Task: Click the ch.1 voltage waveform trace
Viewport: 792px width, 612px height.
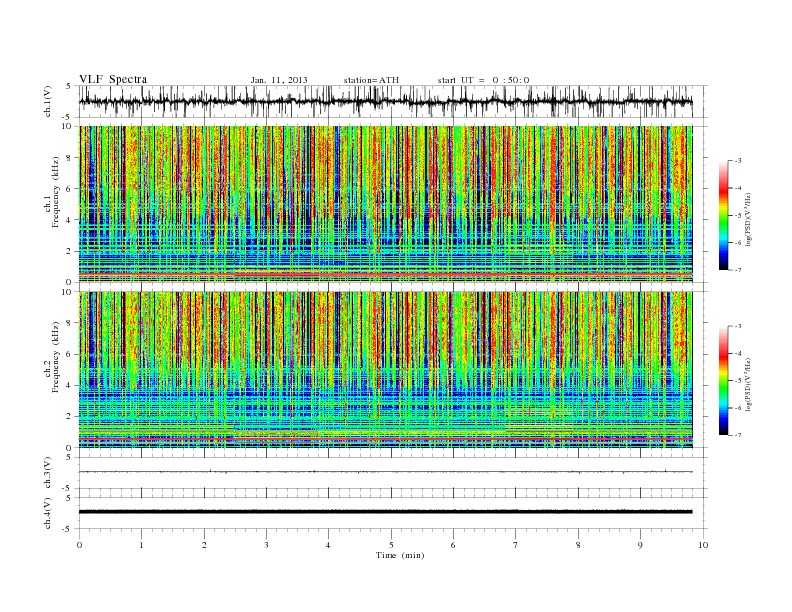Action: click(x=385, y=101)
